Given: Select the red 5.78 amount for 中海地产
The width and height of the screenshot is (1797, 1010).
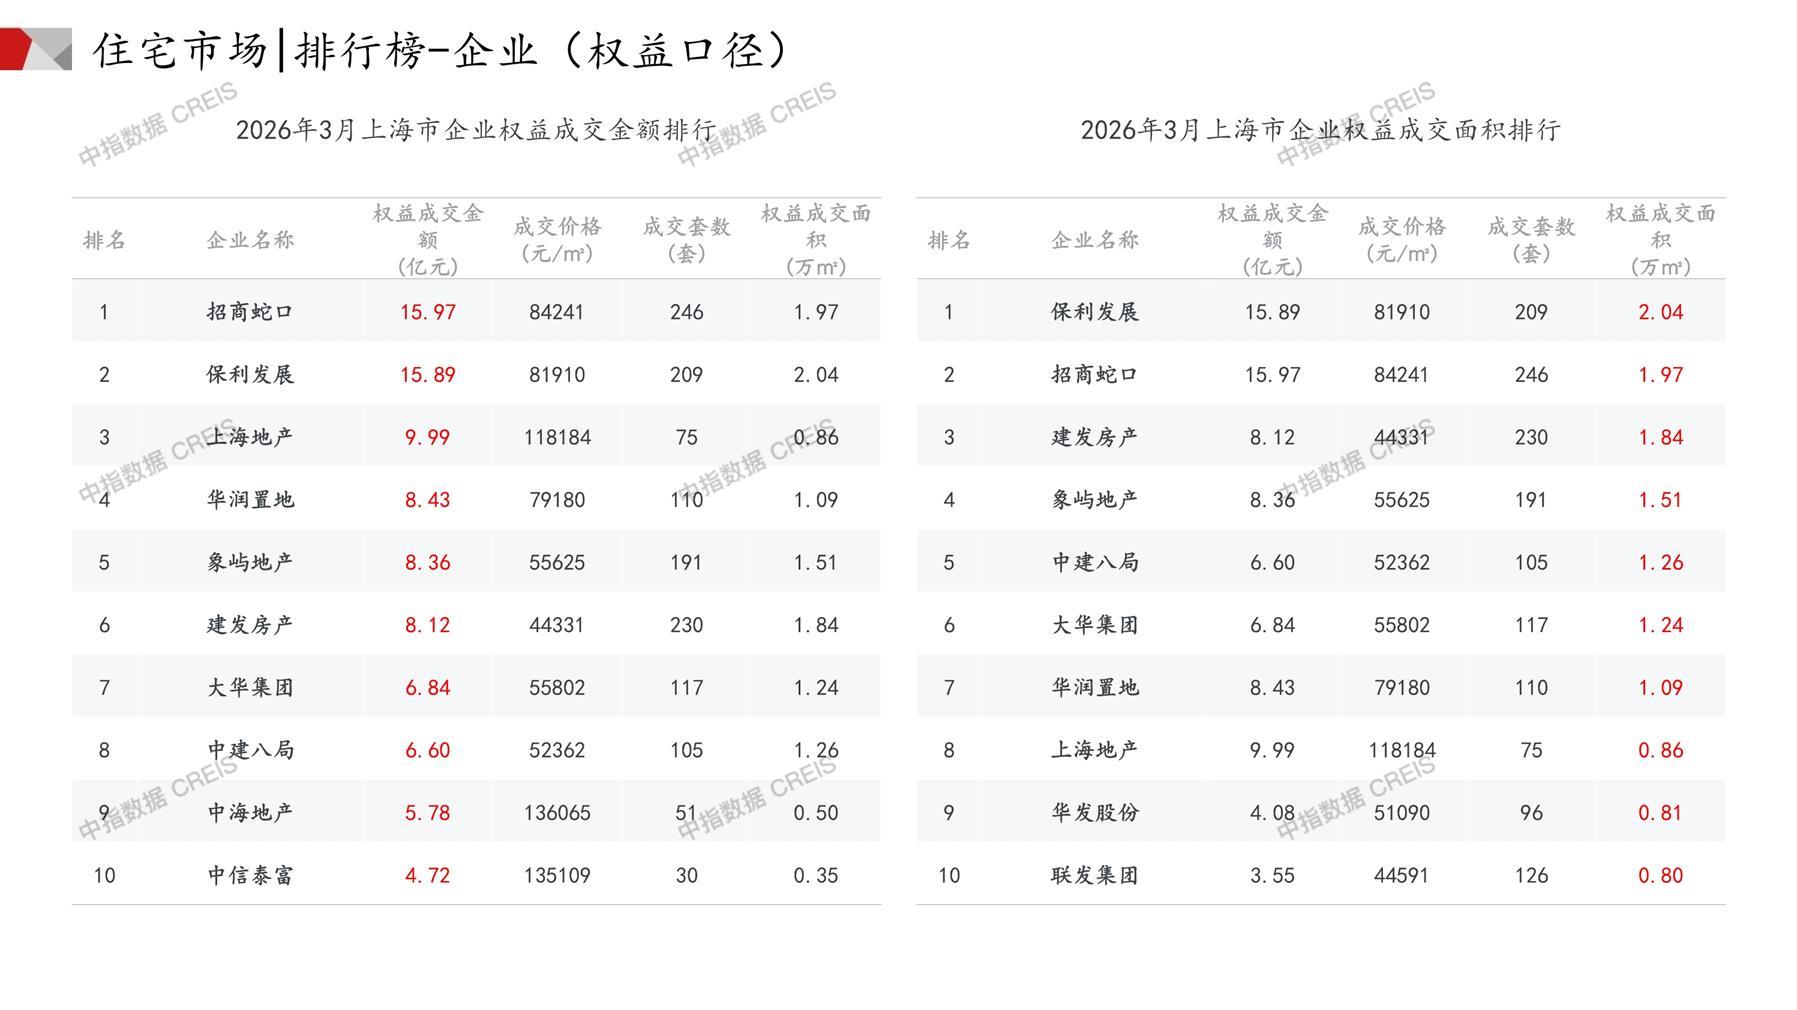Looking at the screenshot, I should pyautogui.click(x=427, y=813).
